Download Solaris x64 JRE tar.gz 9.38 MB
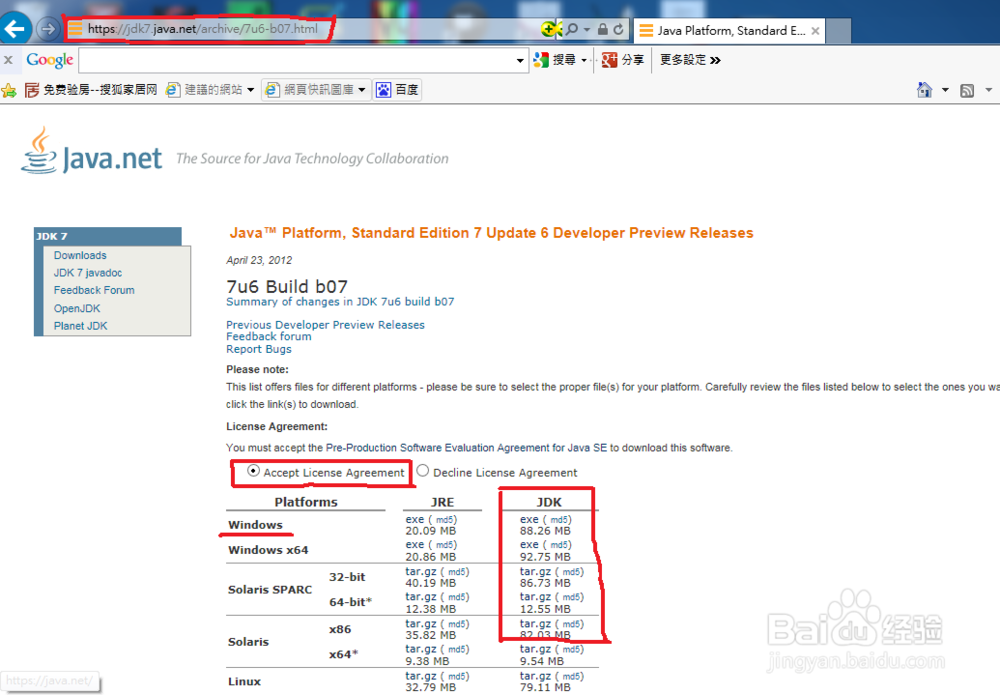Screen dimensions: 1000x695 click(420, 649)
